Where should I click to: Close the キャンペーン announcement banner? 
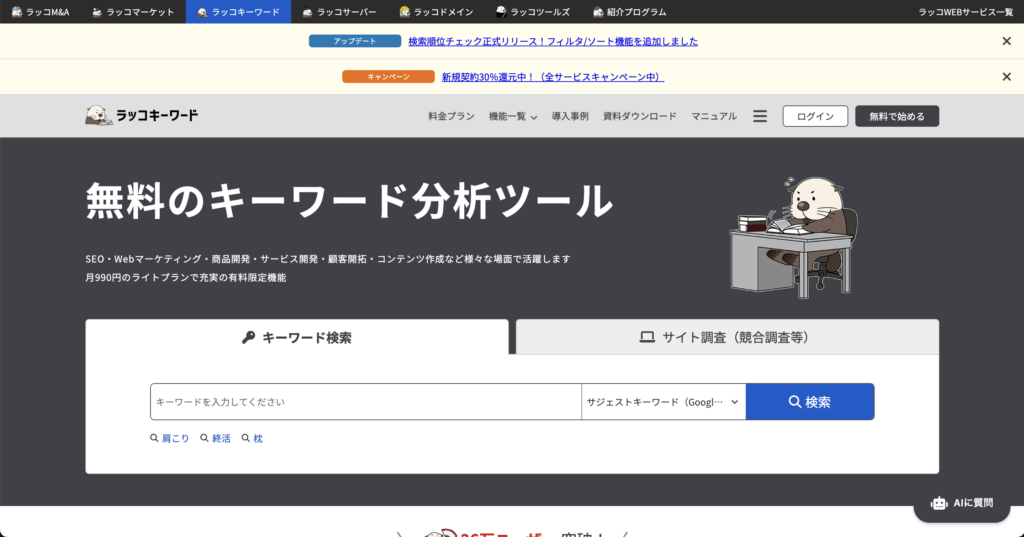pyautogui.click(x=1006, y=77)
